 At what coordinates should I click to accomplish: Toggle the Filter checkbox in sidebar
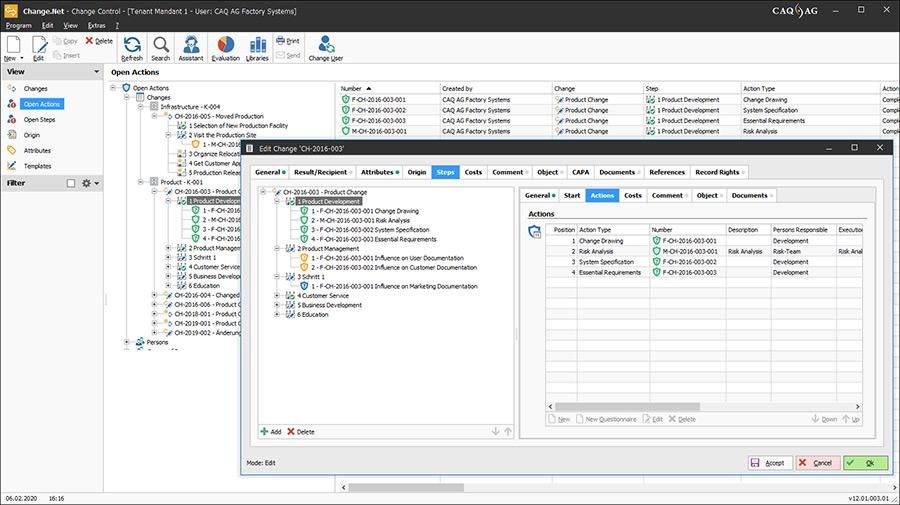click(71, 183)
